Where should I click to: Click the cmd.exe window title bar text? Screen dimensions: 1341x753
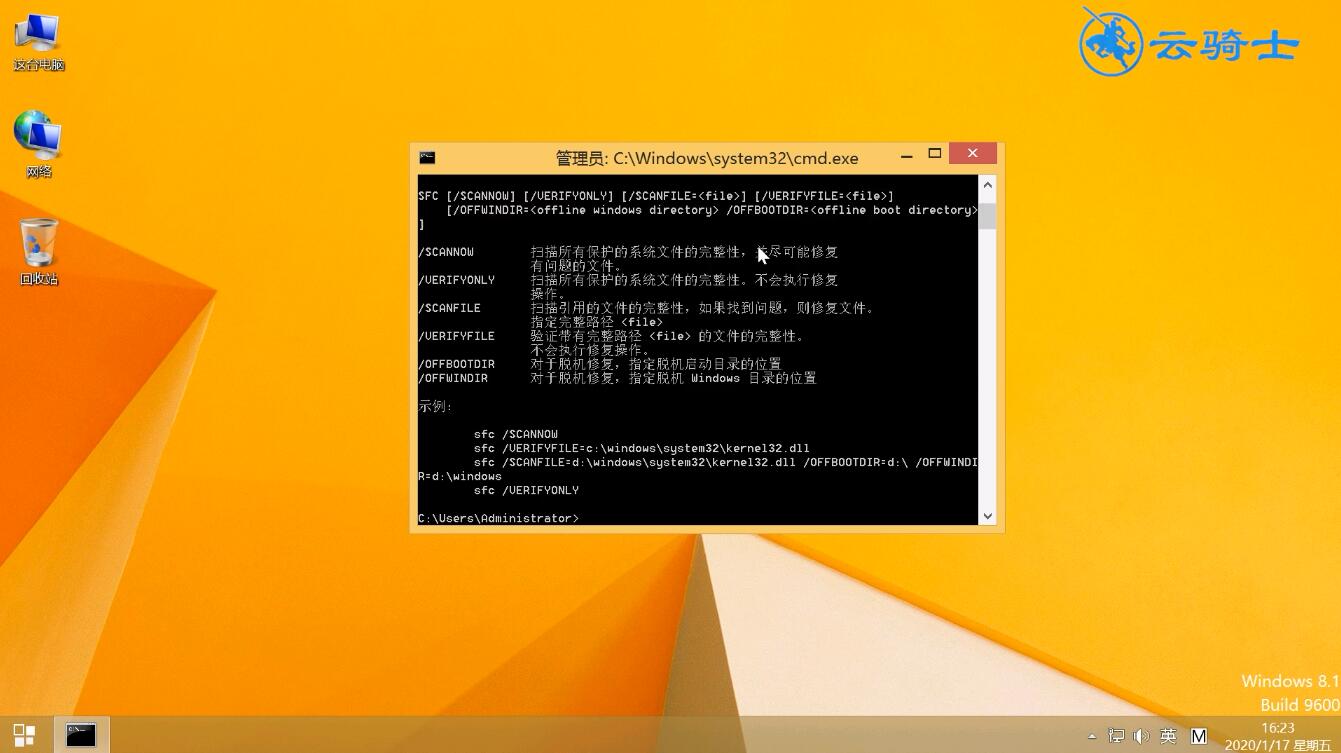pyautogui.click(x=706, y=158)
